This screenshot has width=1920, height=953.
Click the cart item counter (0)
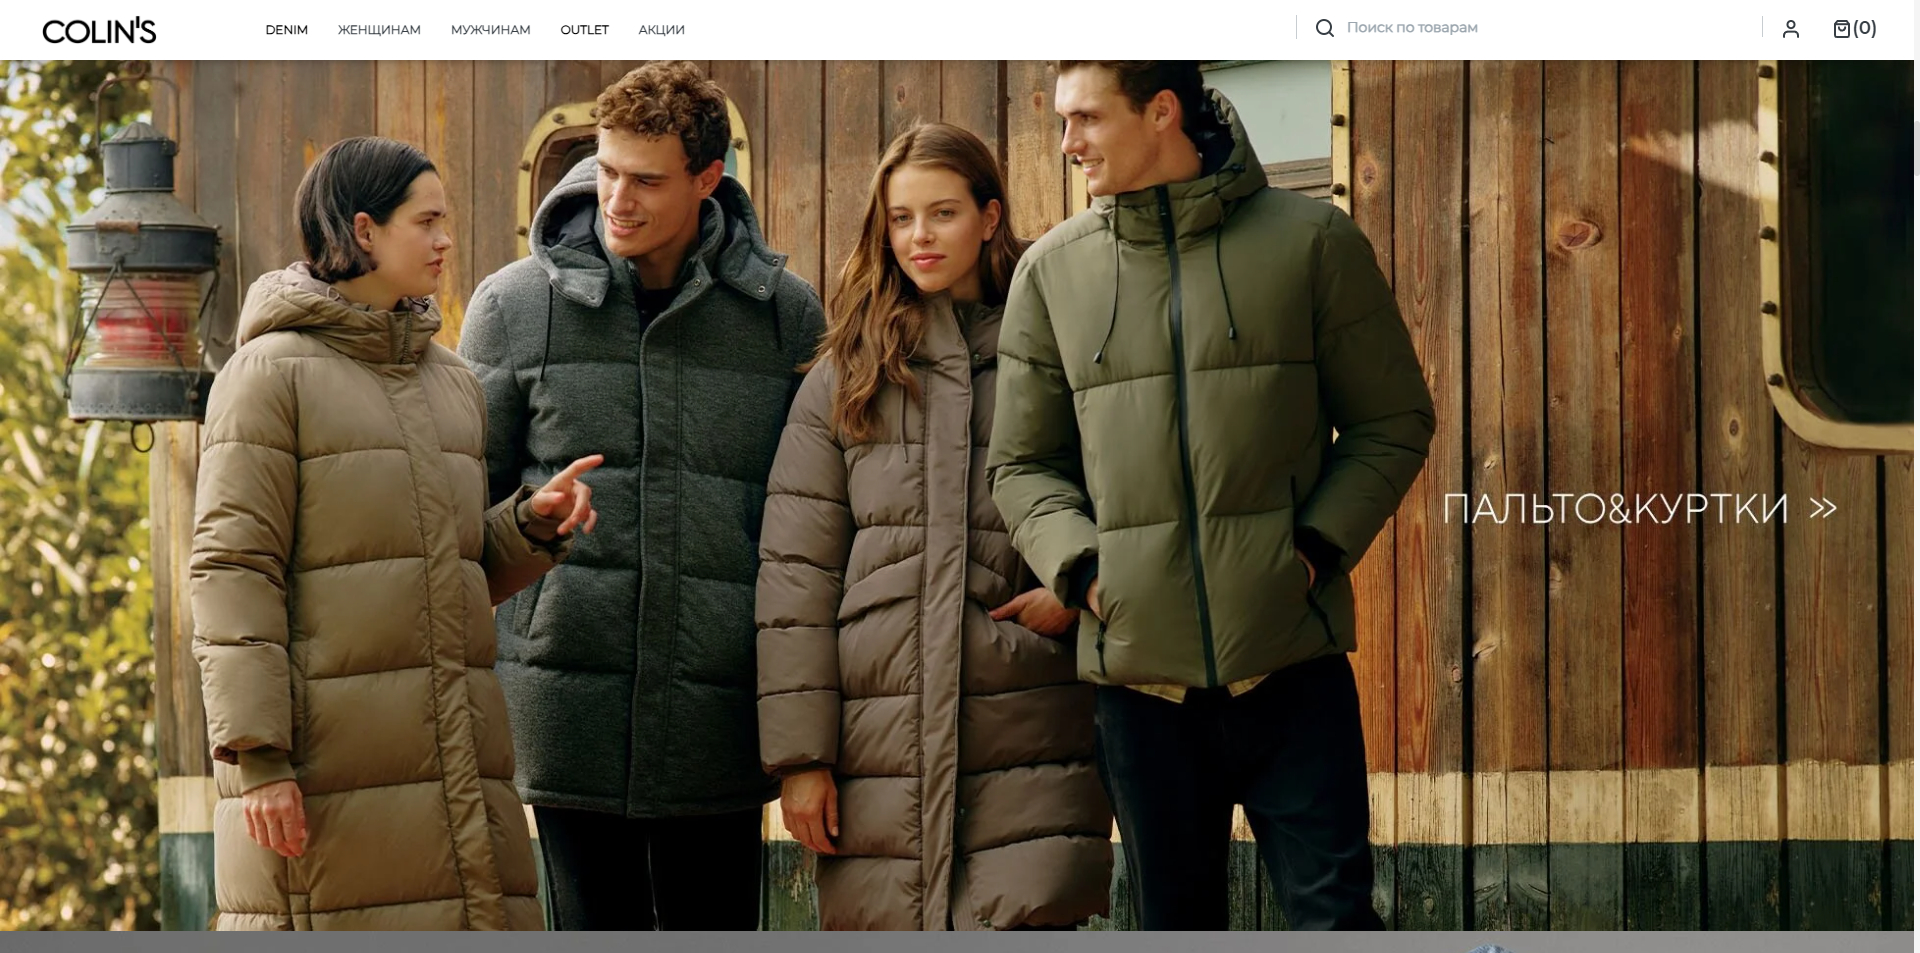pyautogui.click(x=1865, y=28)
